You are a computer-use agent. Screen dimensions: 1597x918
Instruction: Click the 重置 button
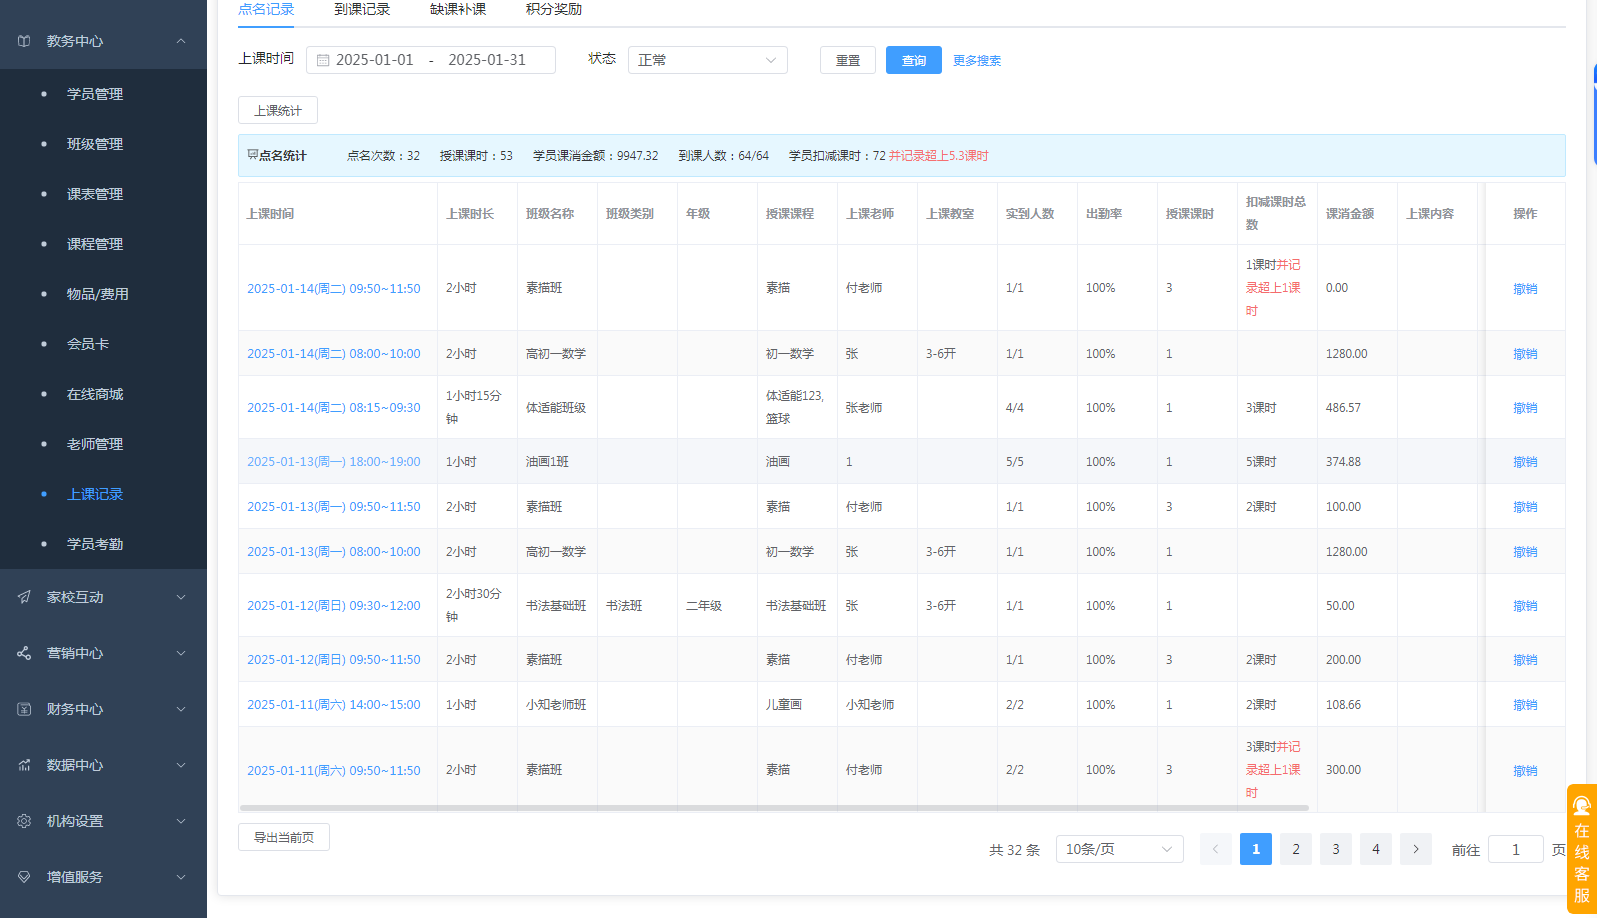(x=848, y=60)
